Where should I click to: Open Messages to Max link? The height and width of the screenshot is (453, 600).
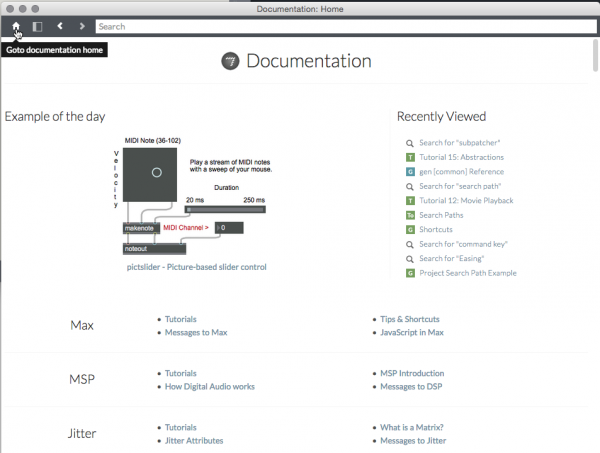click(x=196, y=332)
